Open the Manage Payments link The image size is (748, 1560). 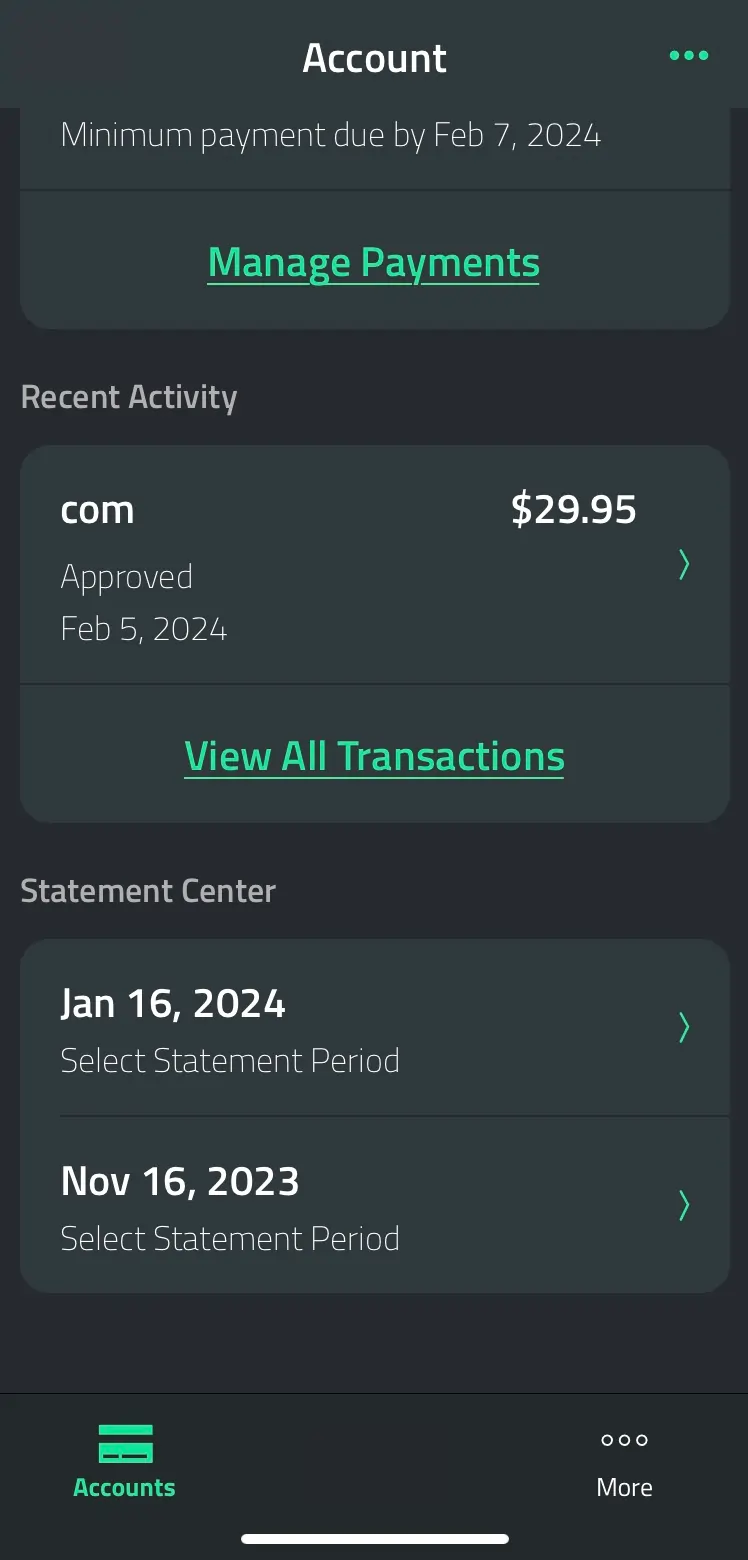[374, 263]
